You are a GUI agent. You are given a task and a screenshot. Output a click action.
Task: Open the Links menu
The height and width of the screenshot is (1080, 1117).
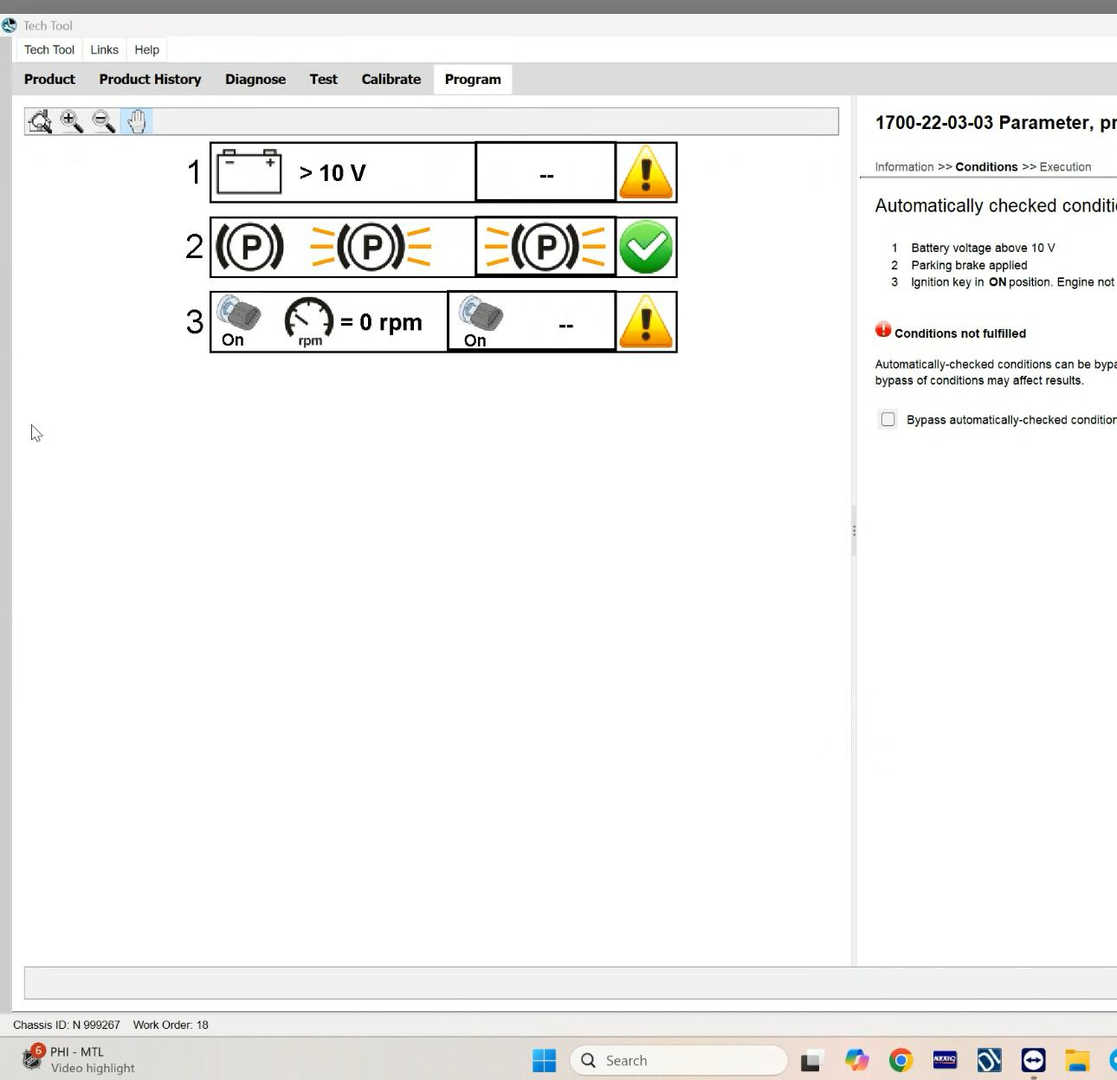point(104,50)
